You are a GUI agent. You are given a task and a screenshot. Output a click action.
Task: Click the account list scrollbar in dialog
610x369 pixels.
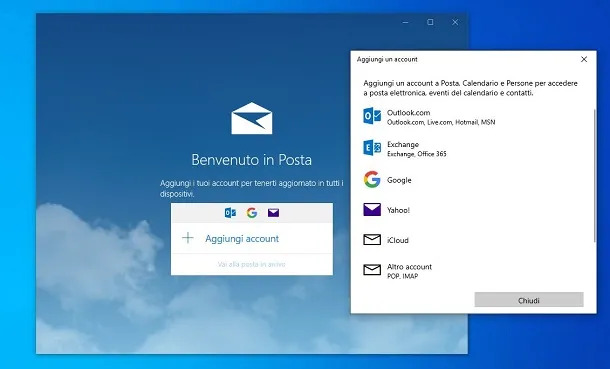594,176
